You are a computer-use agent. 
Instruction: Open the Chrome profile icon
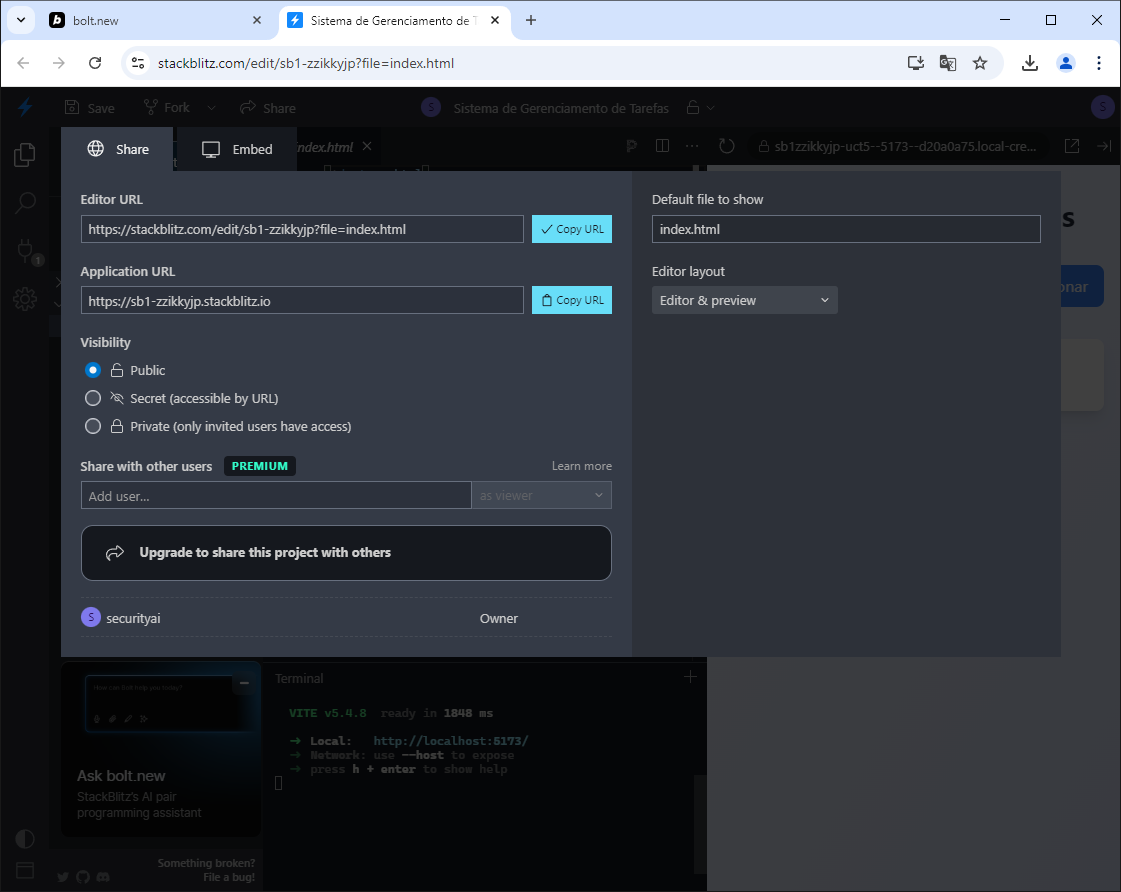[1065, 63]
